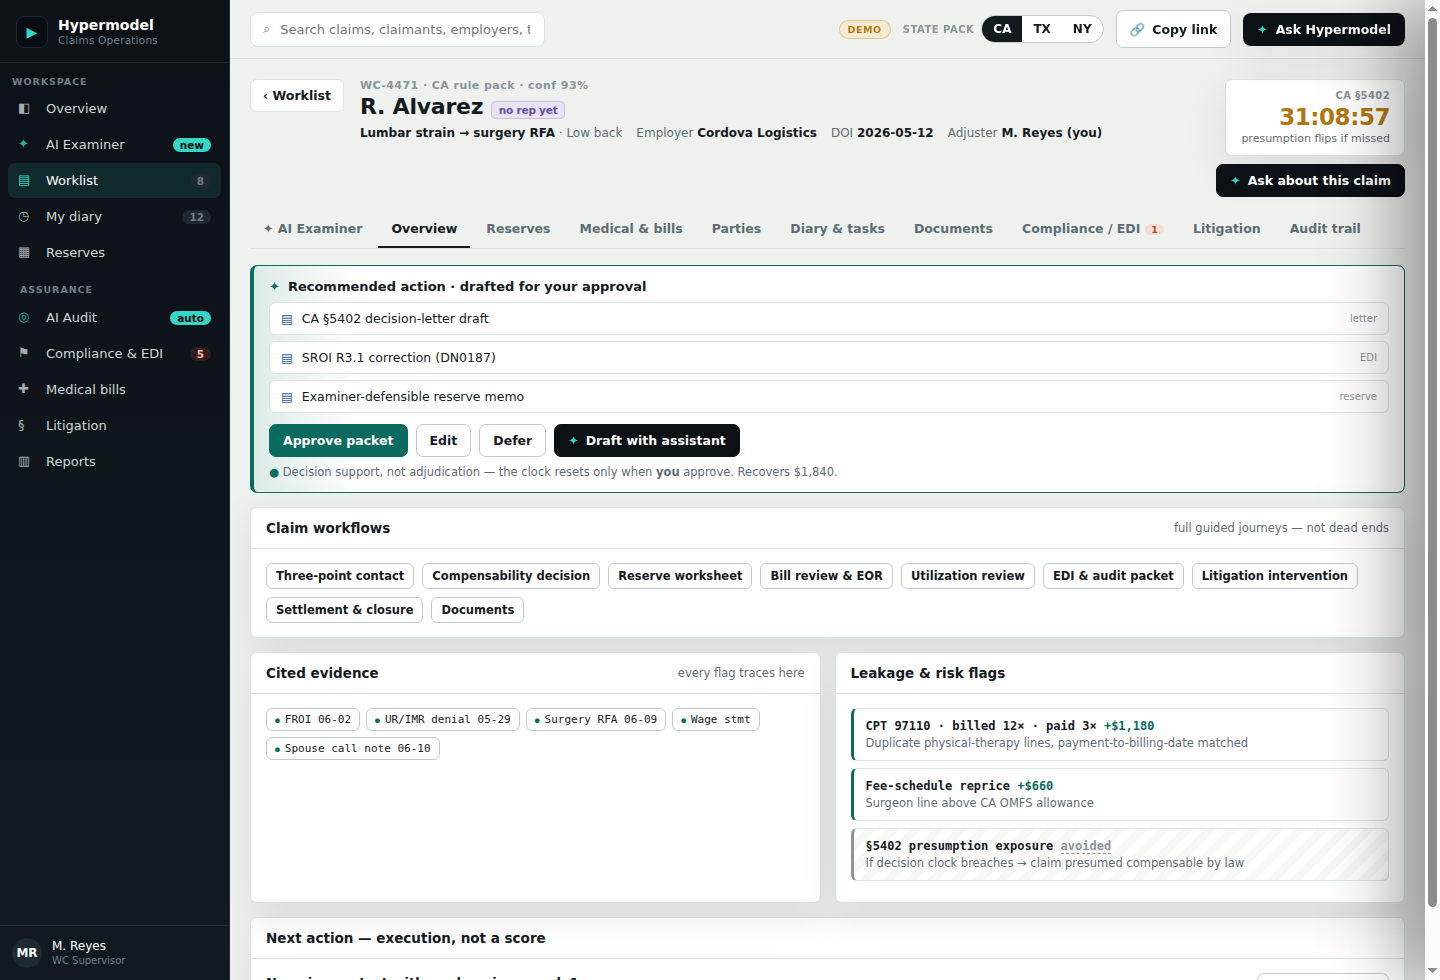Click Ask about this claim
The width and height of the screenshot is (1440, 980).
[x=1310, y=181]
